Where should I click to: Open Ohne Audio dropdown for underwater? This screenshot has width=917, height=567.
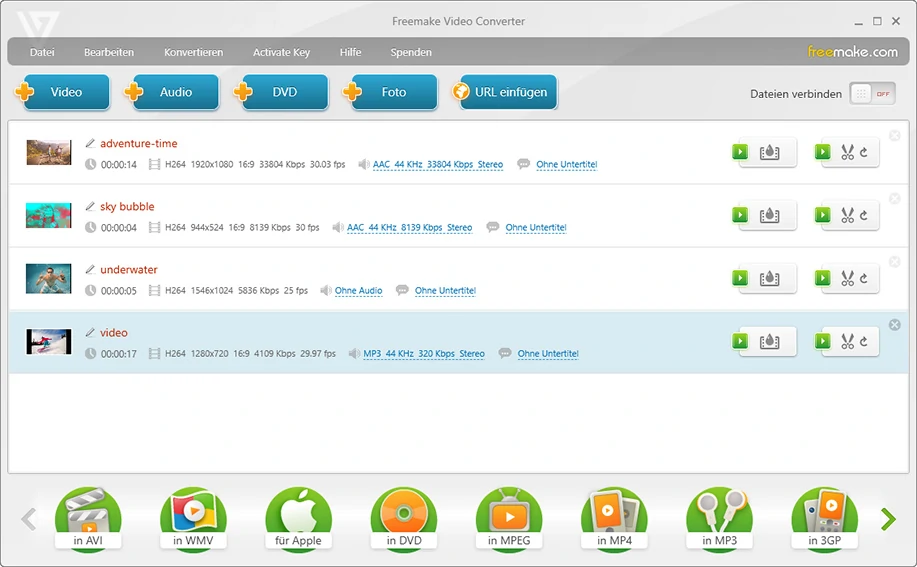(x=358, y=291)
